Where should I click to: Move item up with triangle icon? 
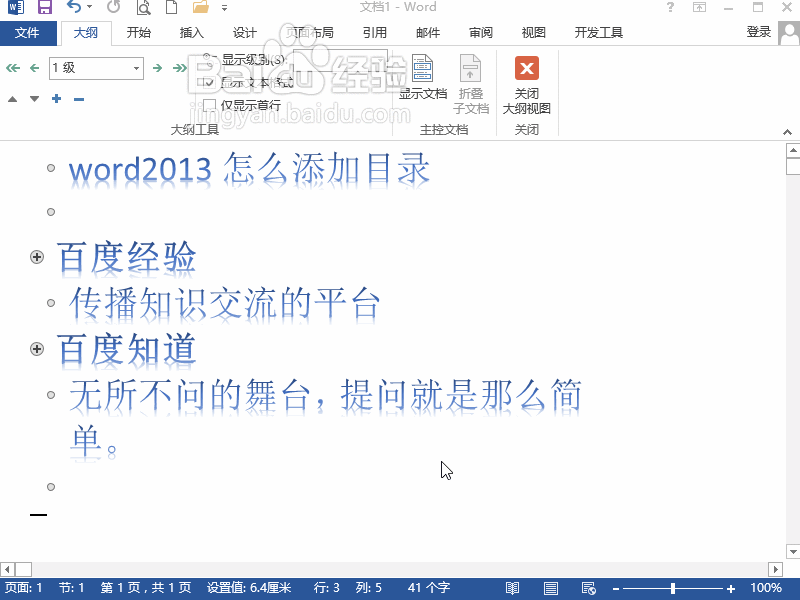[13, 99]
